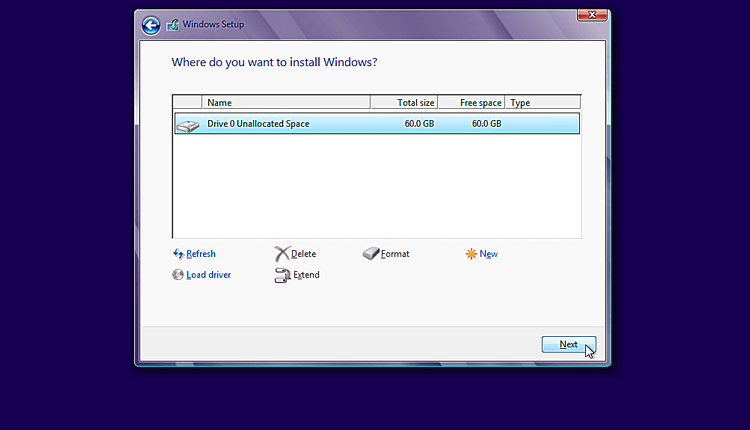Sort by the Total size column header

[x=404, y=102]
